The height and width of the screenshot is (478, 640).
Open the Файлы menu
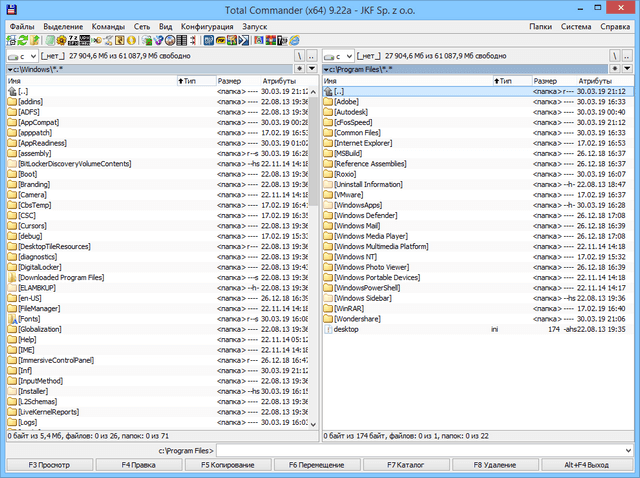coord(22,26)
